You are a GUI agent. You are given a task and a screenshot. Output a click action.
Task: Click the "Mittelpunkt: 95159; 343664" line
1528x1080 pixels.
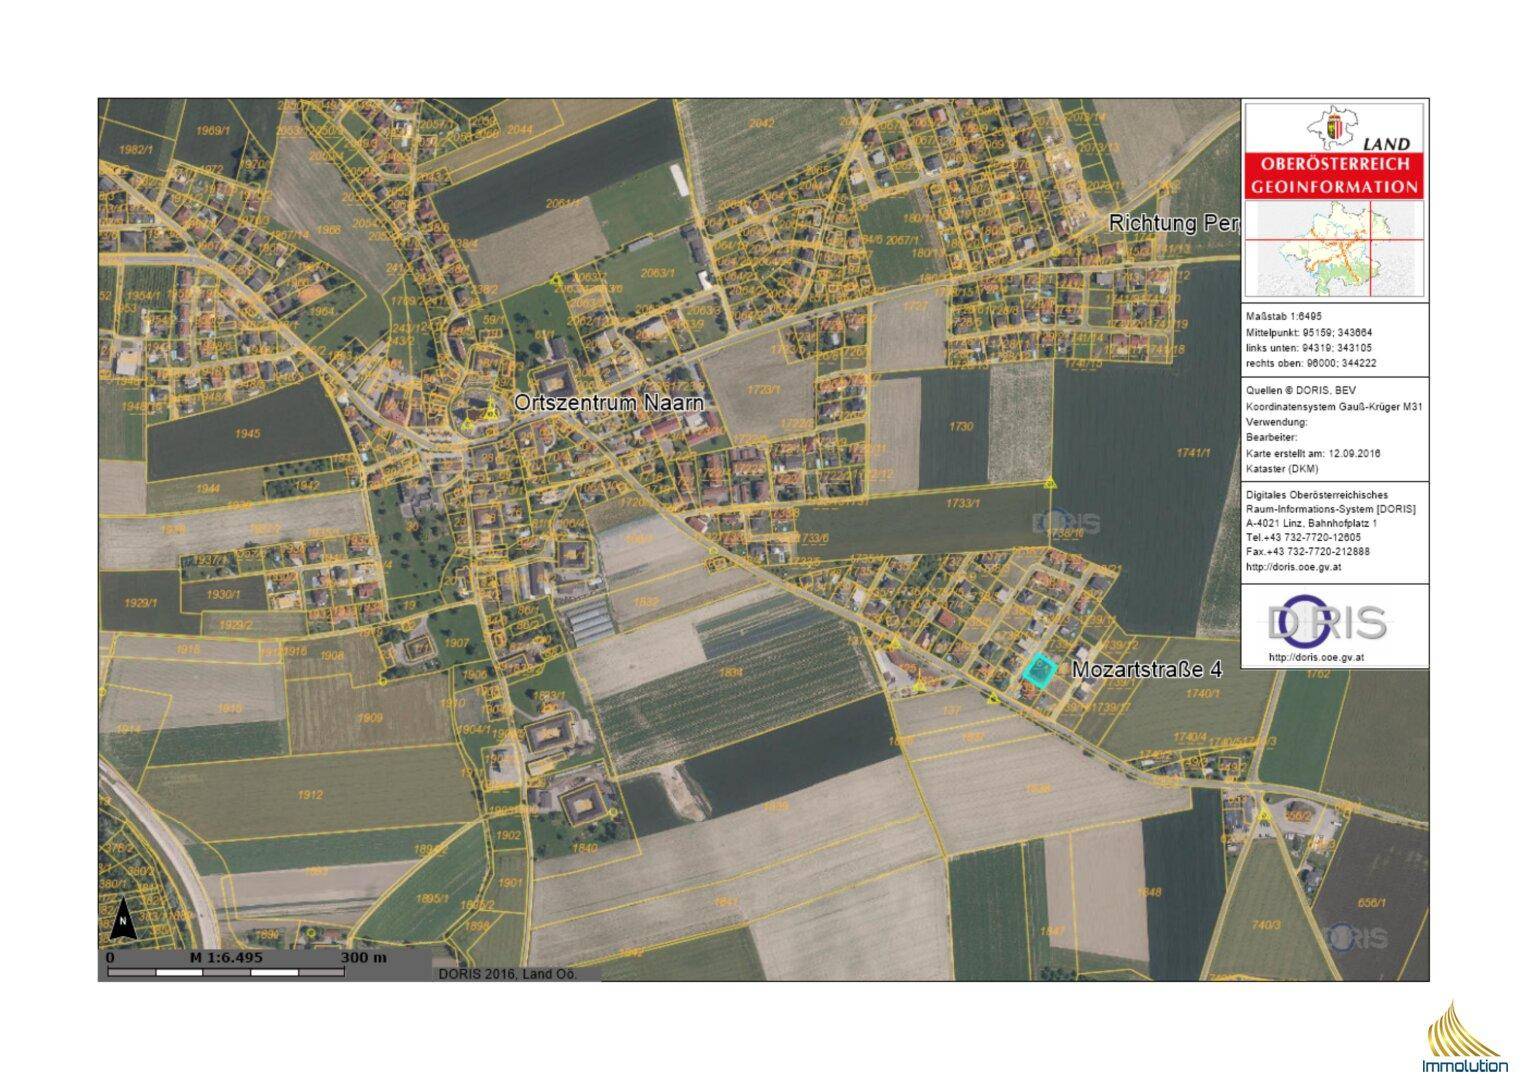click(x=1308, y=331)
